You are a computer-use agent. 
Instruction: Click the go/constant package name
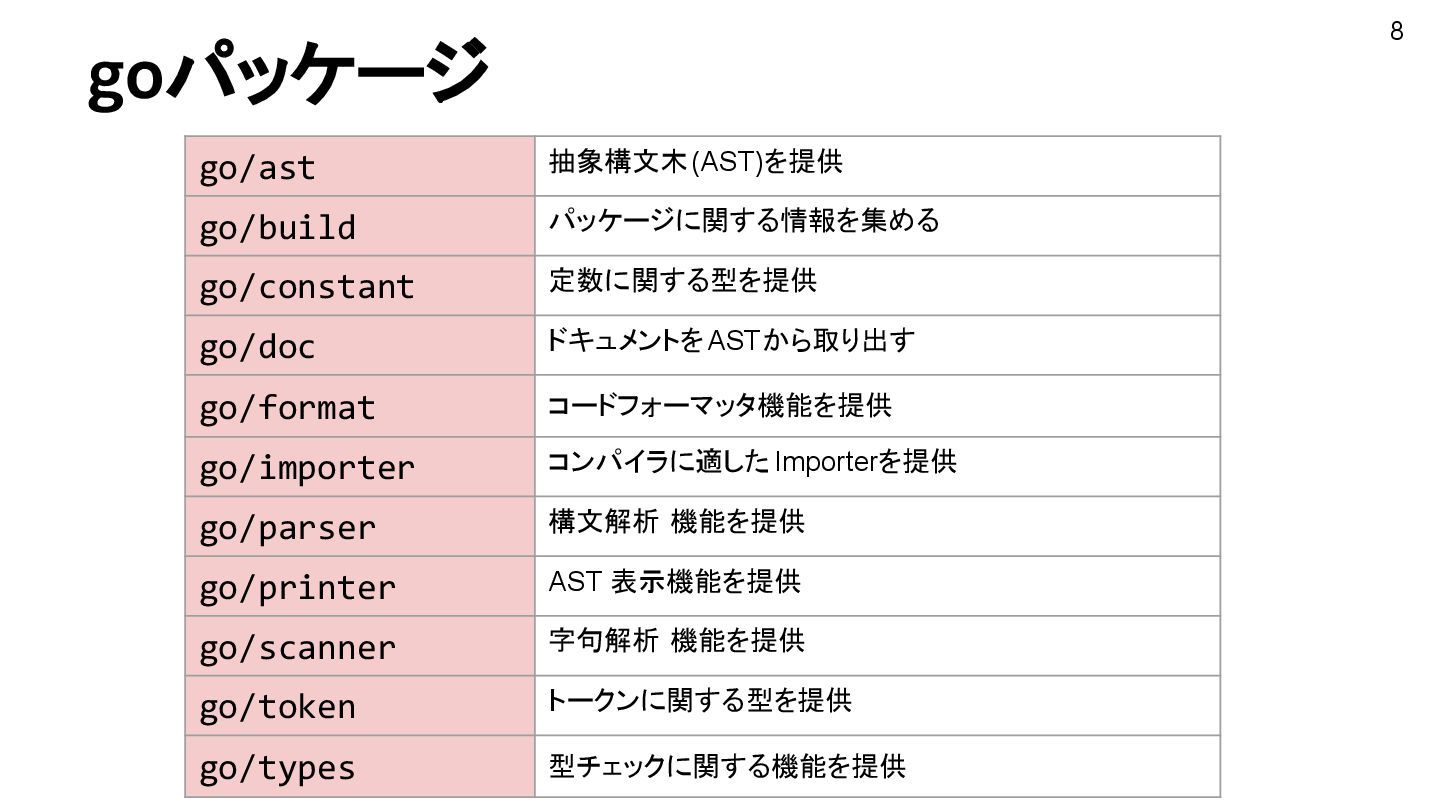tap(306, 287)
